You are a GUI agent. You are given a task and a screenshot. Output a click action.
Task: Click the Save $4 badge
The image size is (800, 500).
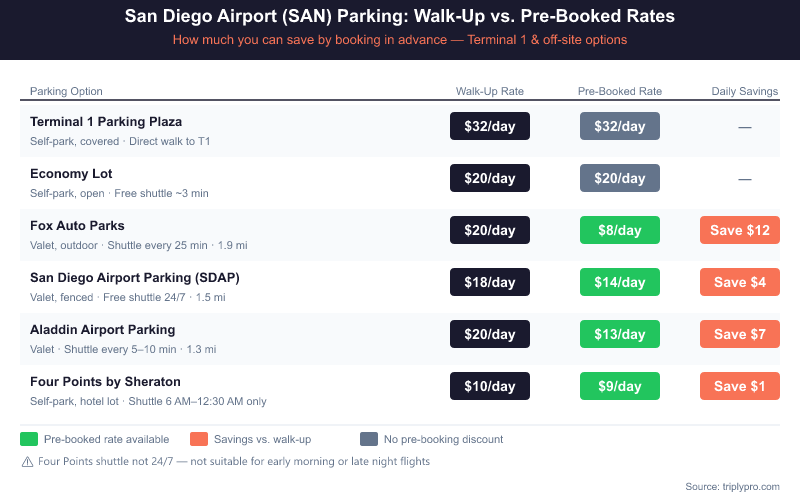[740, 282]
